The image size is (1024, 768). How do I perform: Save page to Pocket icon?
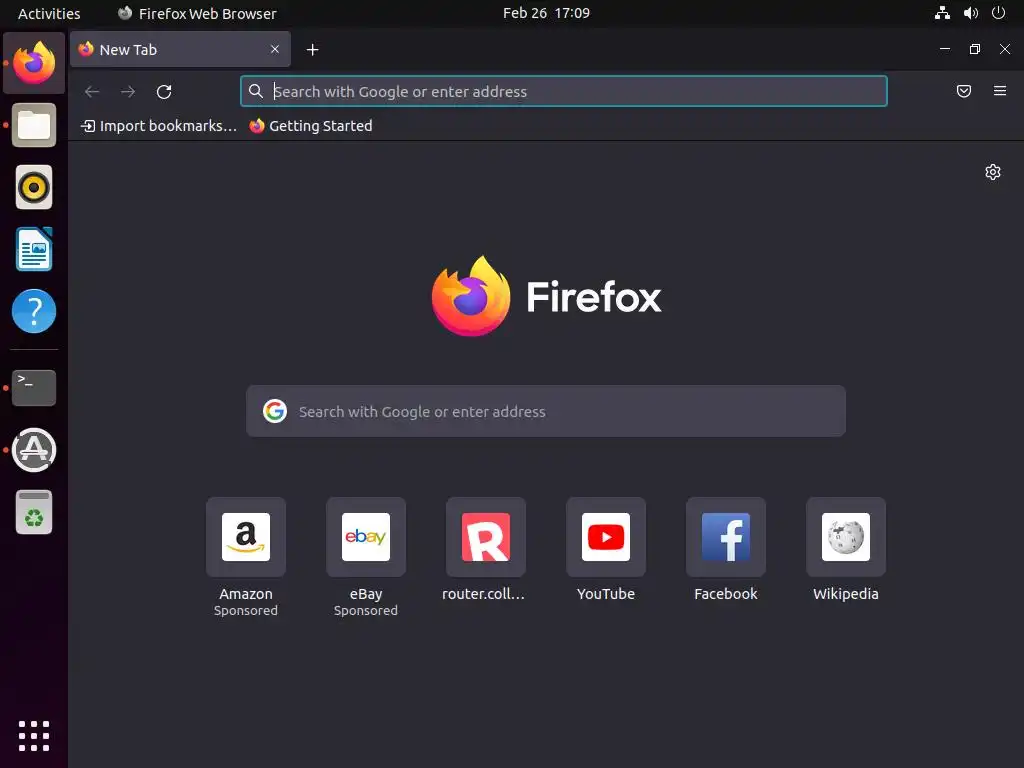963,91
